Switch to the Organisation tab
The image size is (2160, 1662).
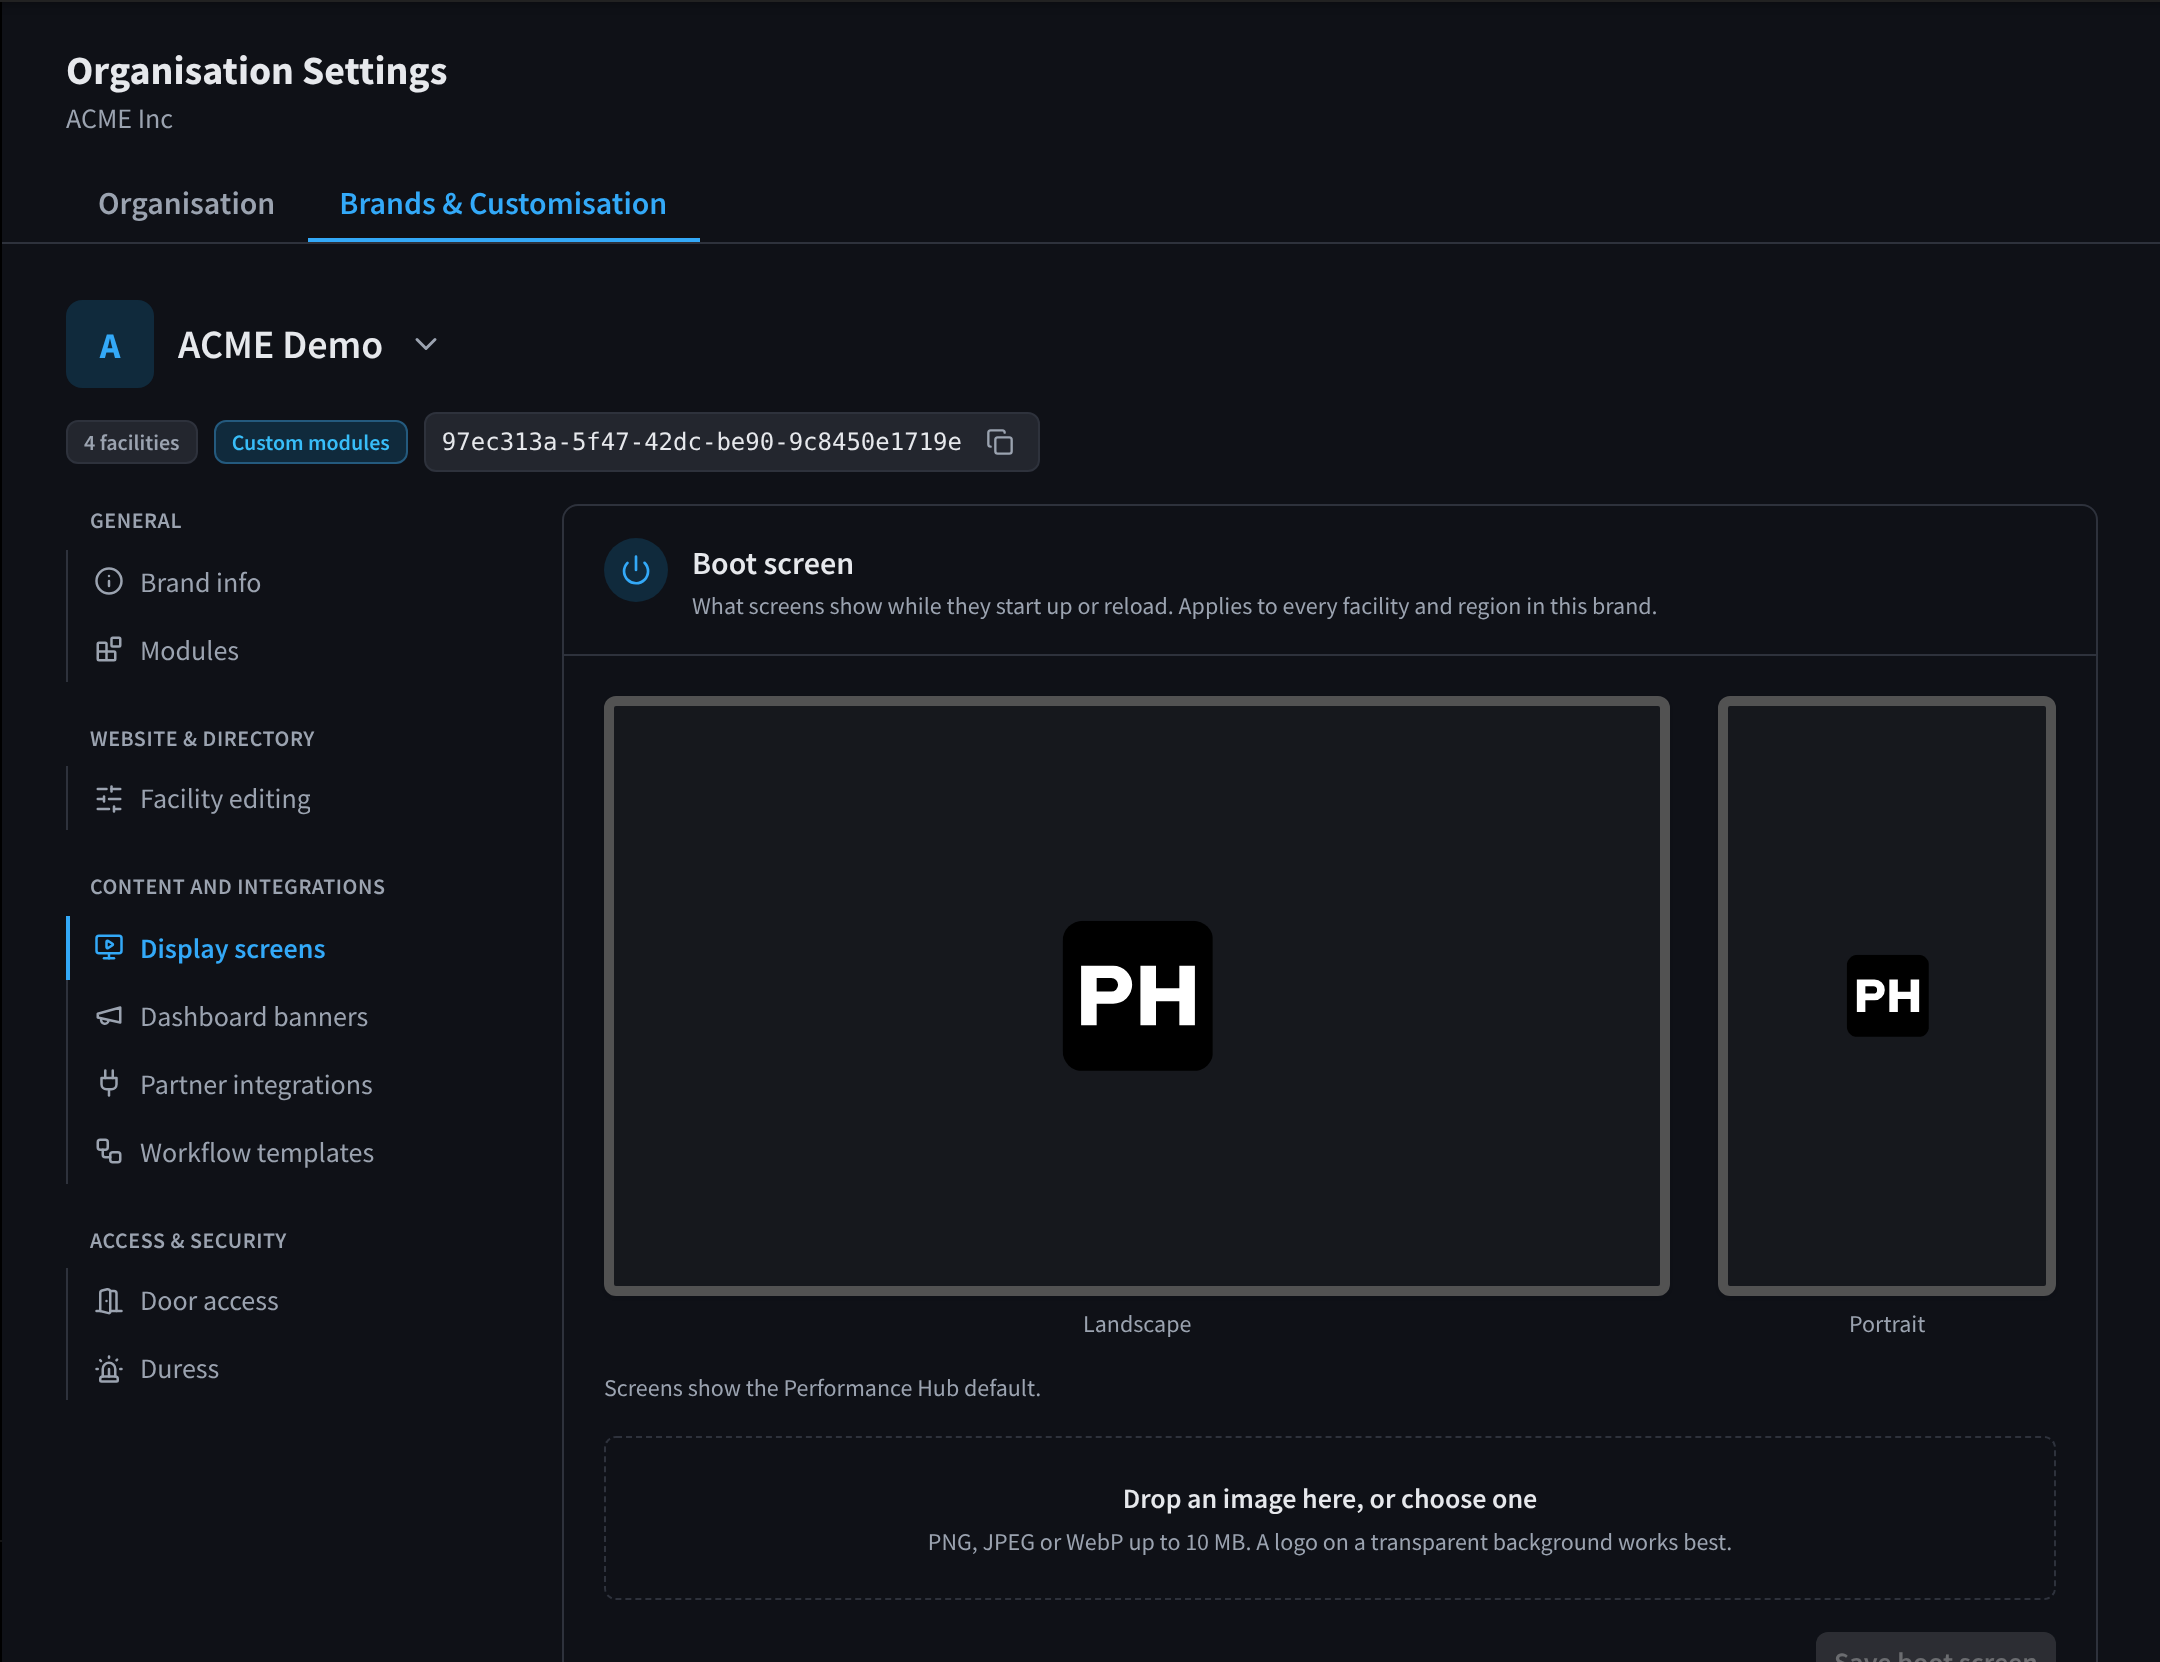point(186,204)
